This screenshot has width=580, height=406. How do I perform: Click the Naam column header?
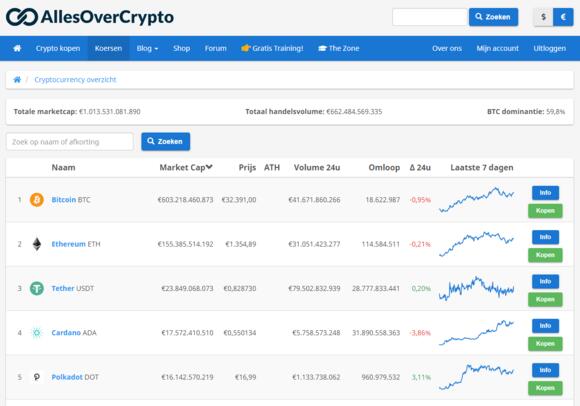pos(63,168)
